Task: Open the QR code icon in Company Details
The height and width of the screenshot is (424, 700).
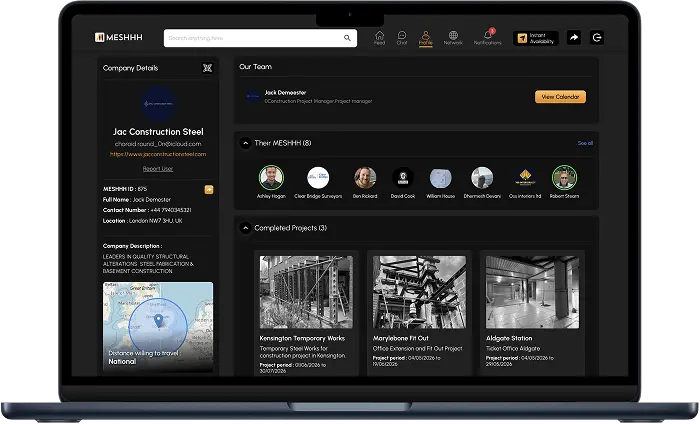Action: click(x=208, y=68)
